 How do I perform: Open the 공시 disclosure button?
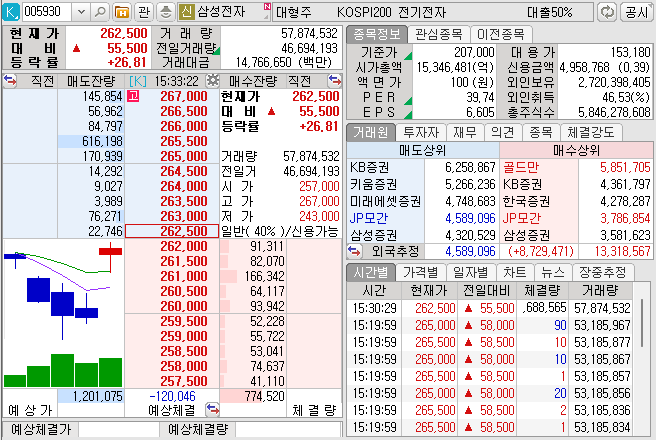[637, 12]
